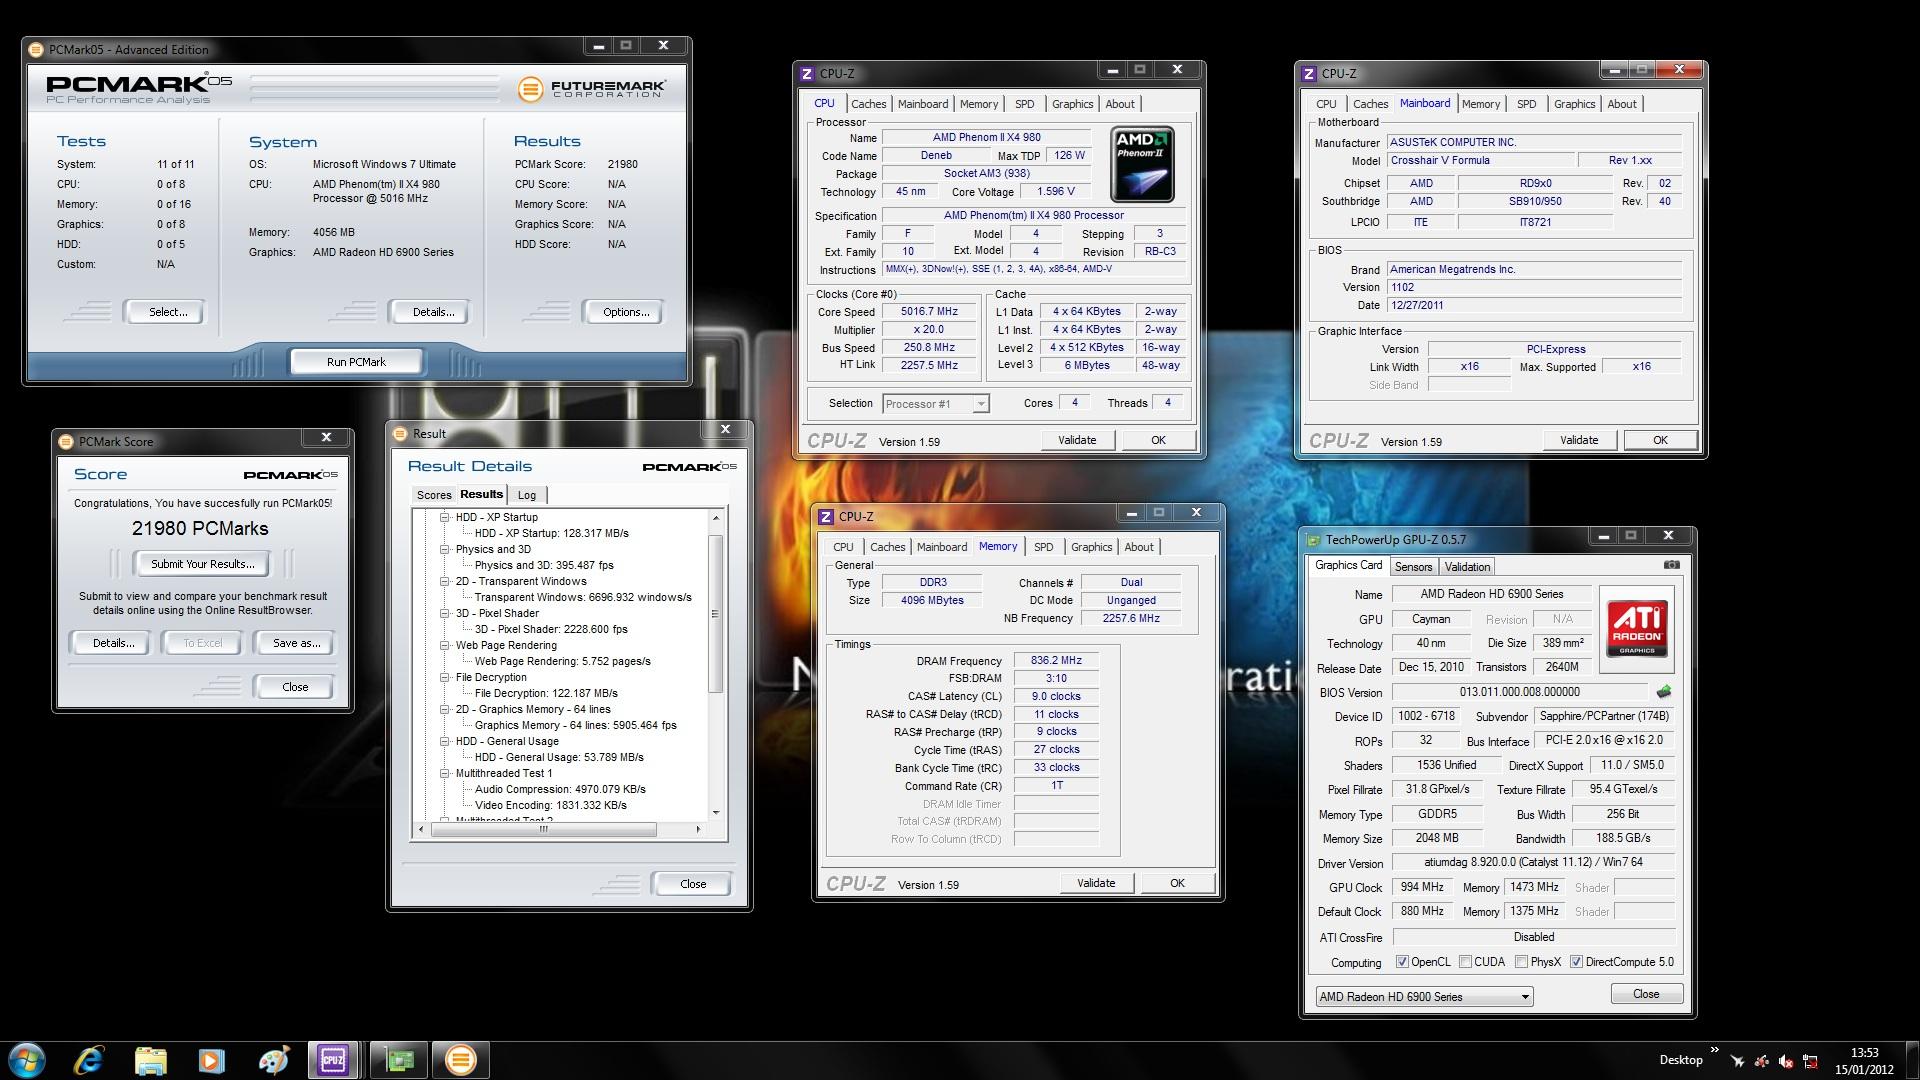Click Show Desktop strip at taskbar end

1913,1061
